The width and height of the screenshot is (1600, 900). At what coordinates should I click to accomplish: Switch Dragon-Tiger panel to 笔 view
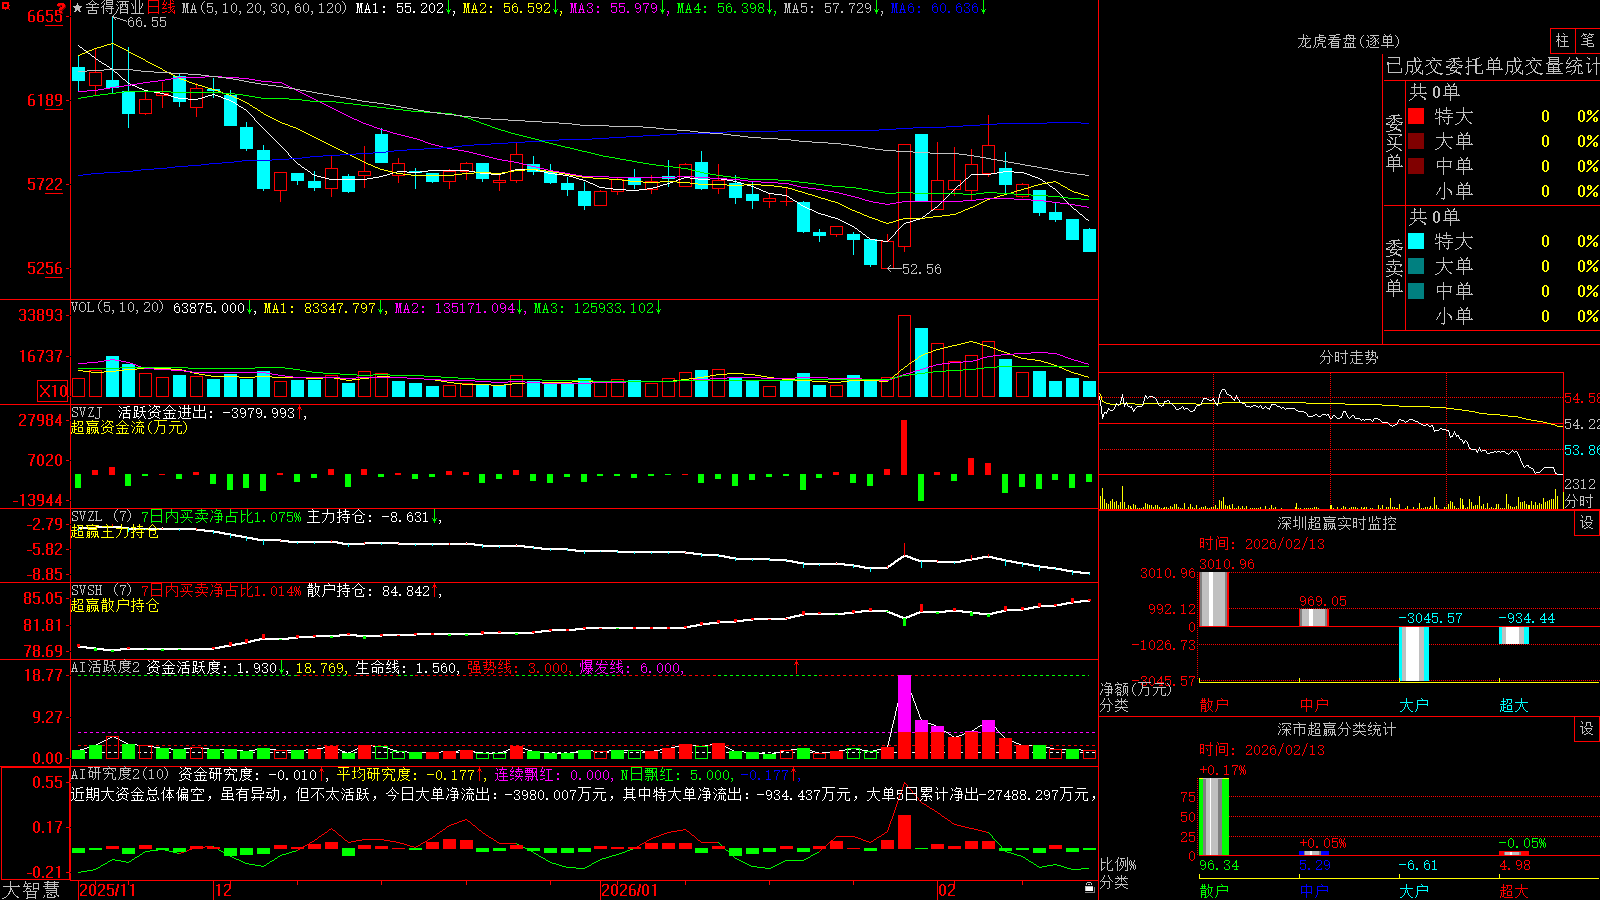1587,40
